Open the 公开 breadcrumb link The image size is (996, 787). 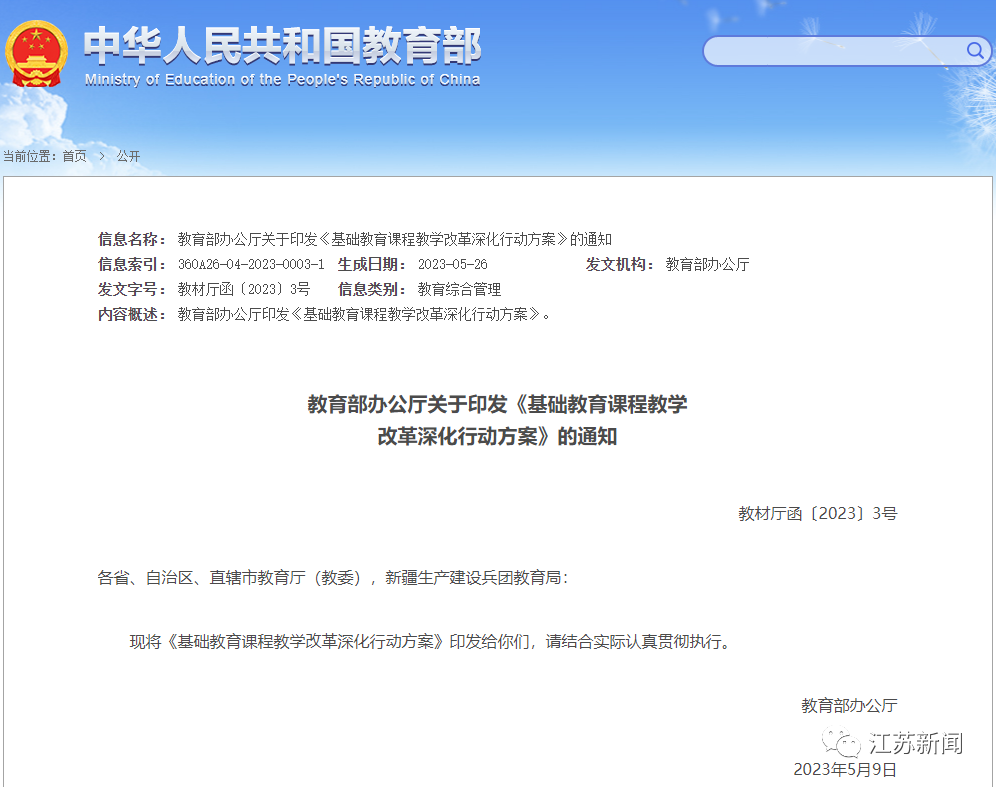pyautogui.click(x=128, y=156)
